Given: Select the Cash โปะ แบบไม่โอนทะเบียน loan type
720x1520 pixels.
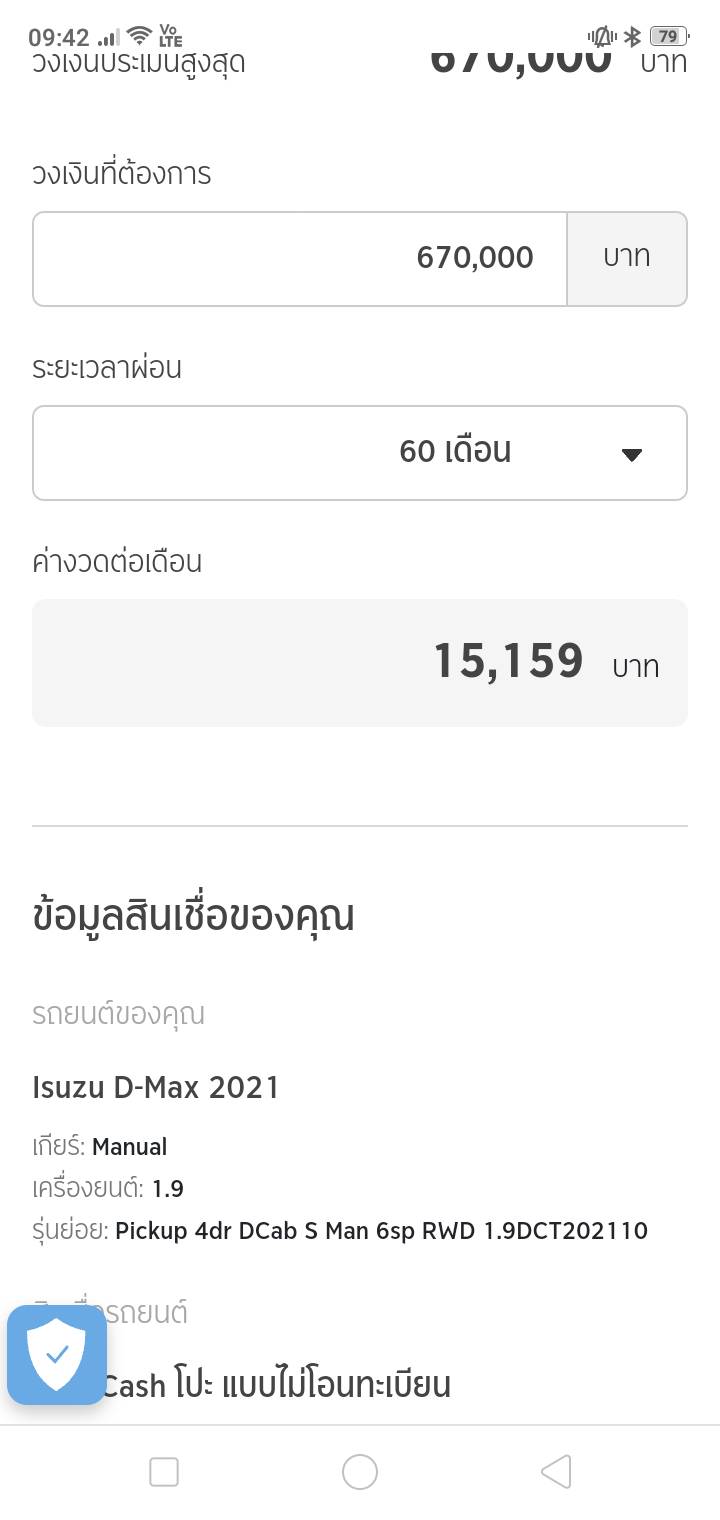Looking at the screenshot, I should 276,1385.
